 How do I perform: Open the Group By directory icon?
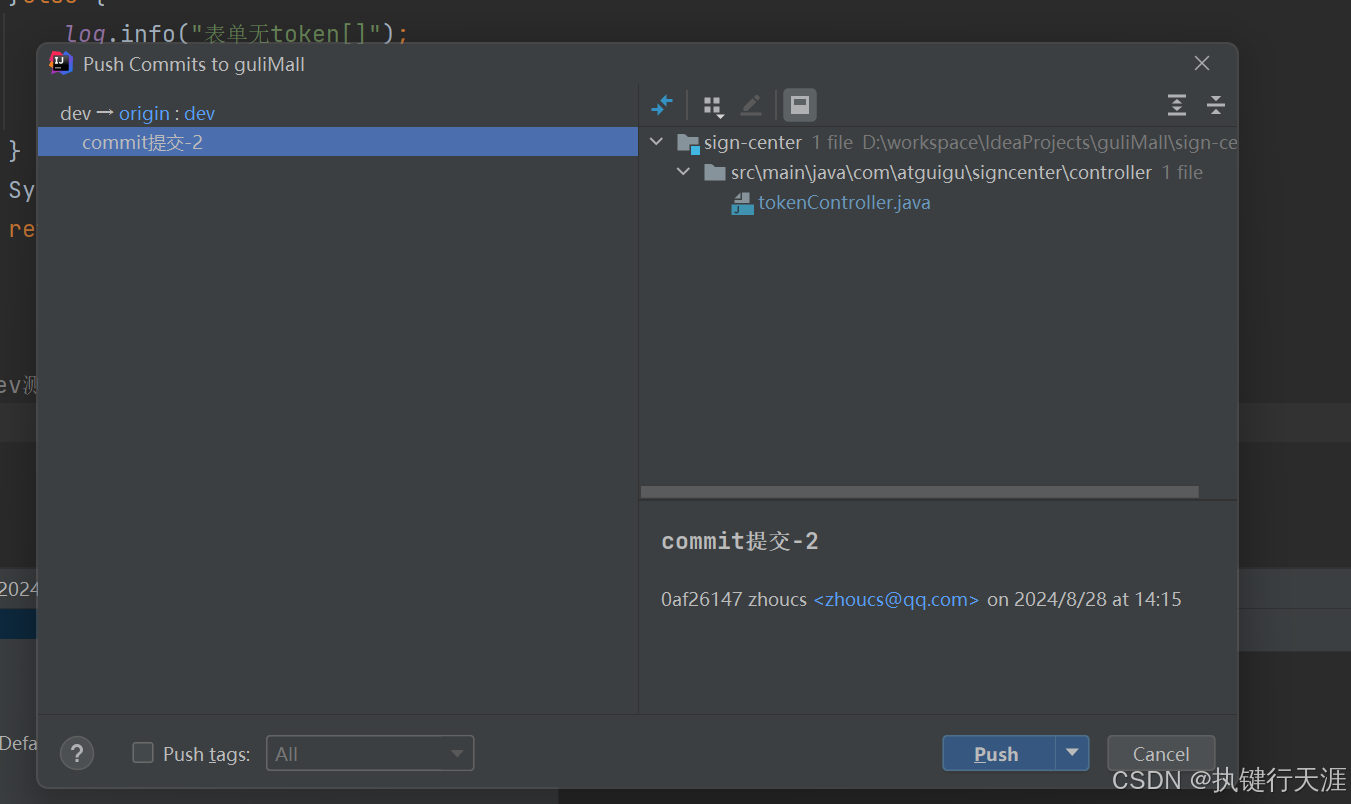[x=713, y=105]
